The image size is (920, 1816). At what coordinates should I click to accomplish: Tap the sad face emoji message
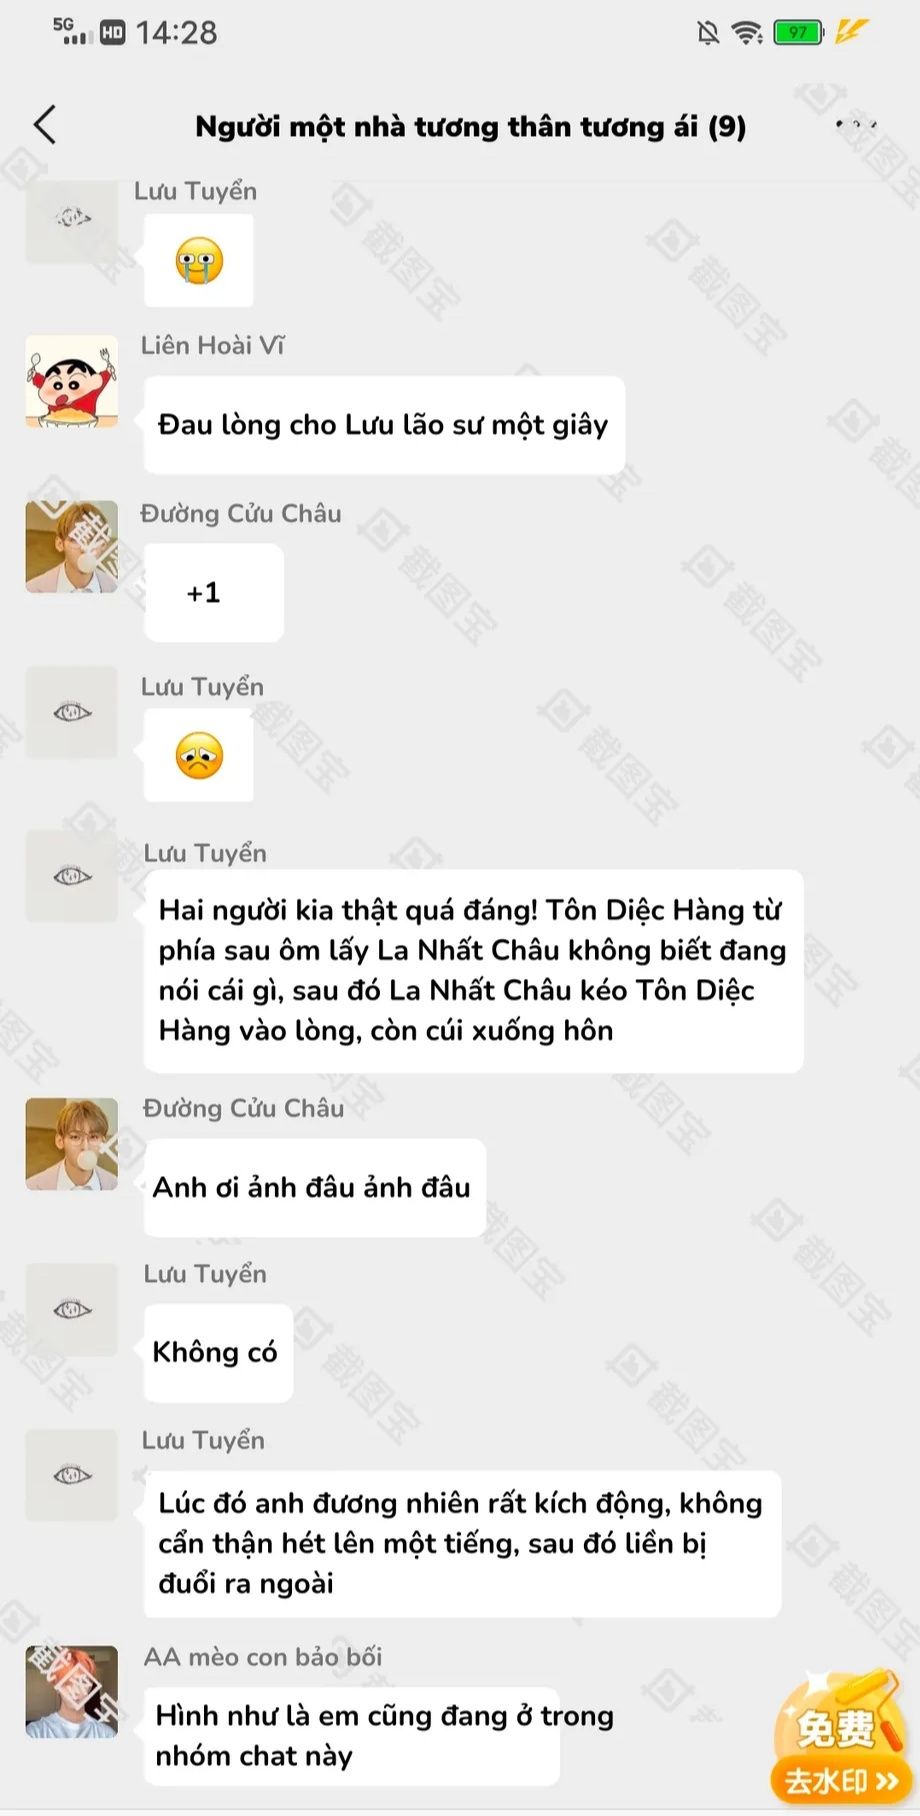click(x=198, y=756)
